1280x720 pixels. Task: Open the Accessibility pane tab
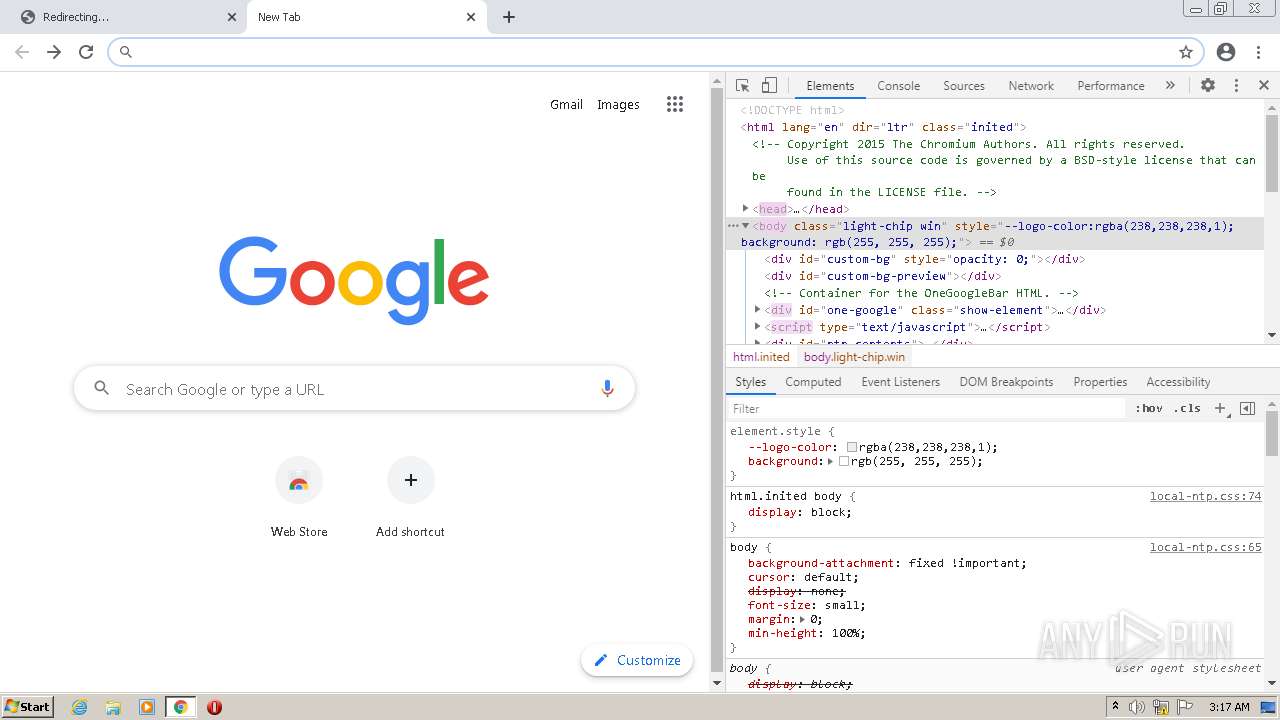click(1178, 382)
